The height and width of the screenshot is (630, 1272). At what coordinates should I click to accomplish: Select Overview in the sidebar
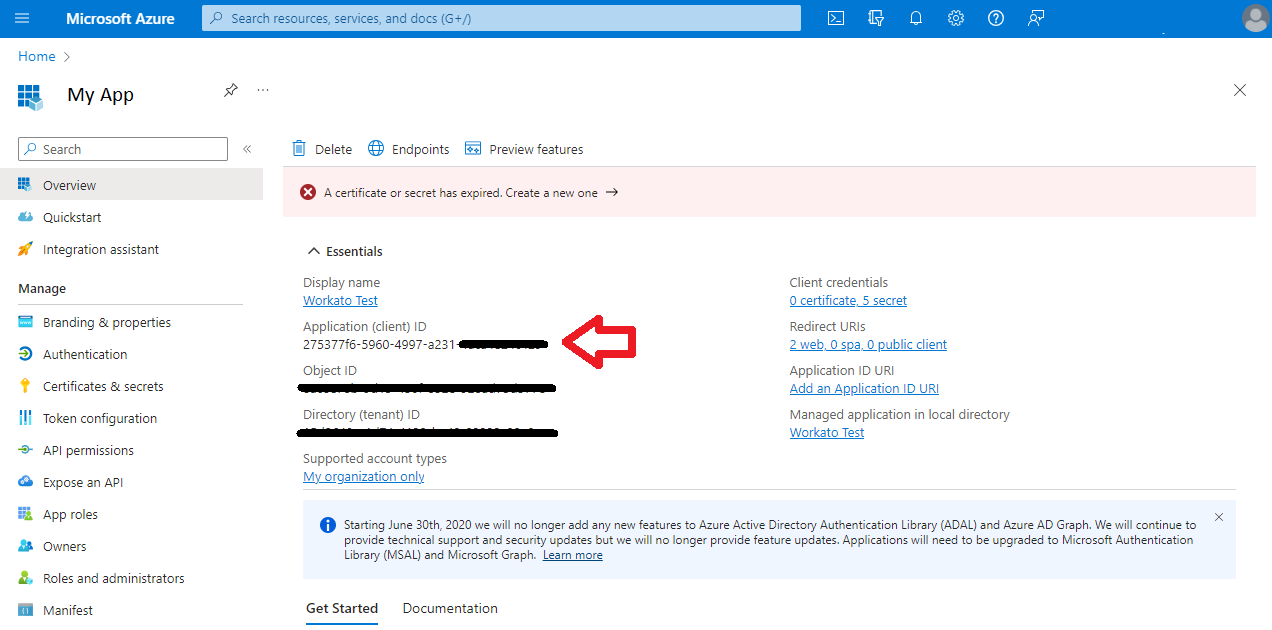point(131,185)
